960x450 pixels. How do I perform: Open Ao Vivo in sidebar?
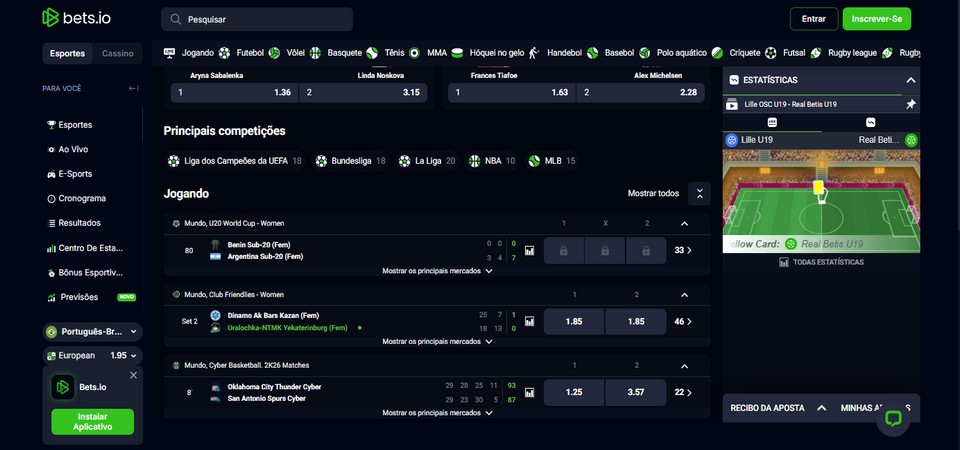tap(67, 149)
